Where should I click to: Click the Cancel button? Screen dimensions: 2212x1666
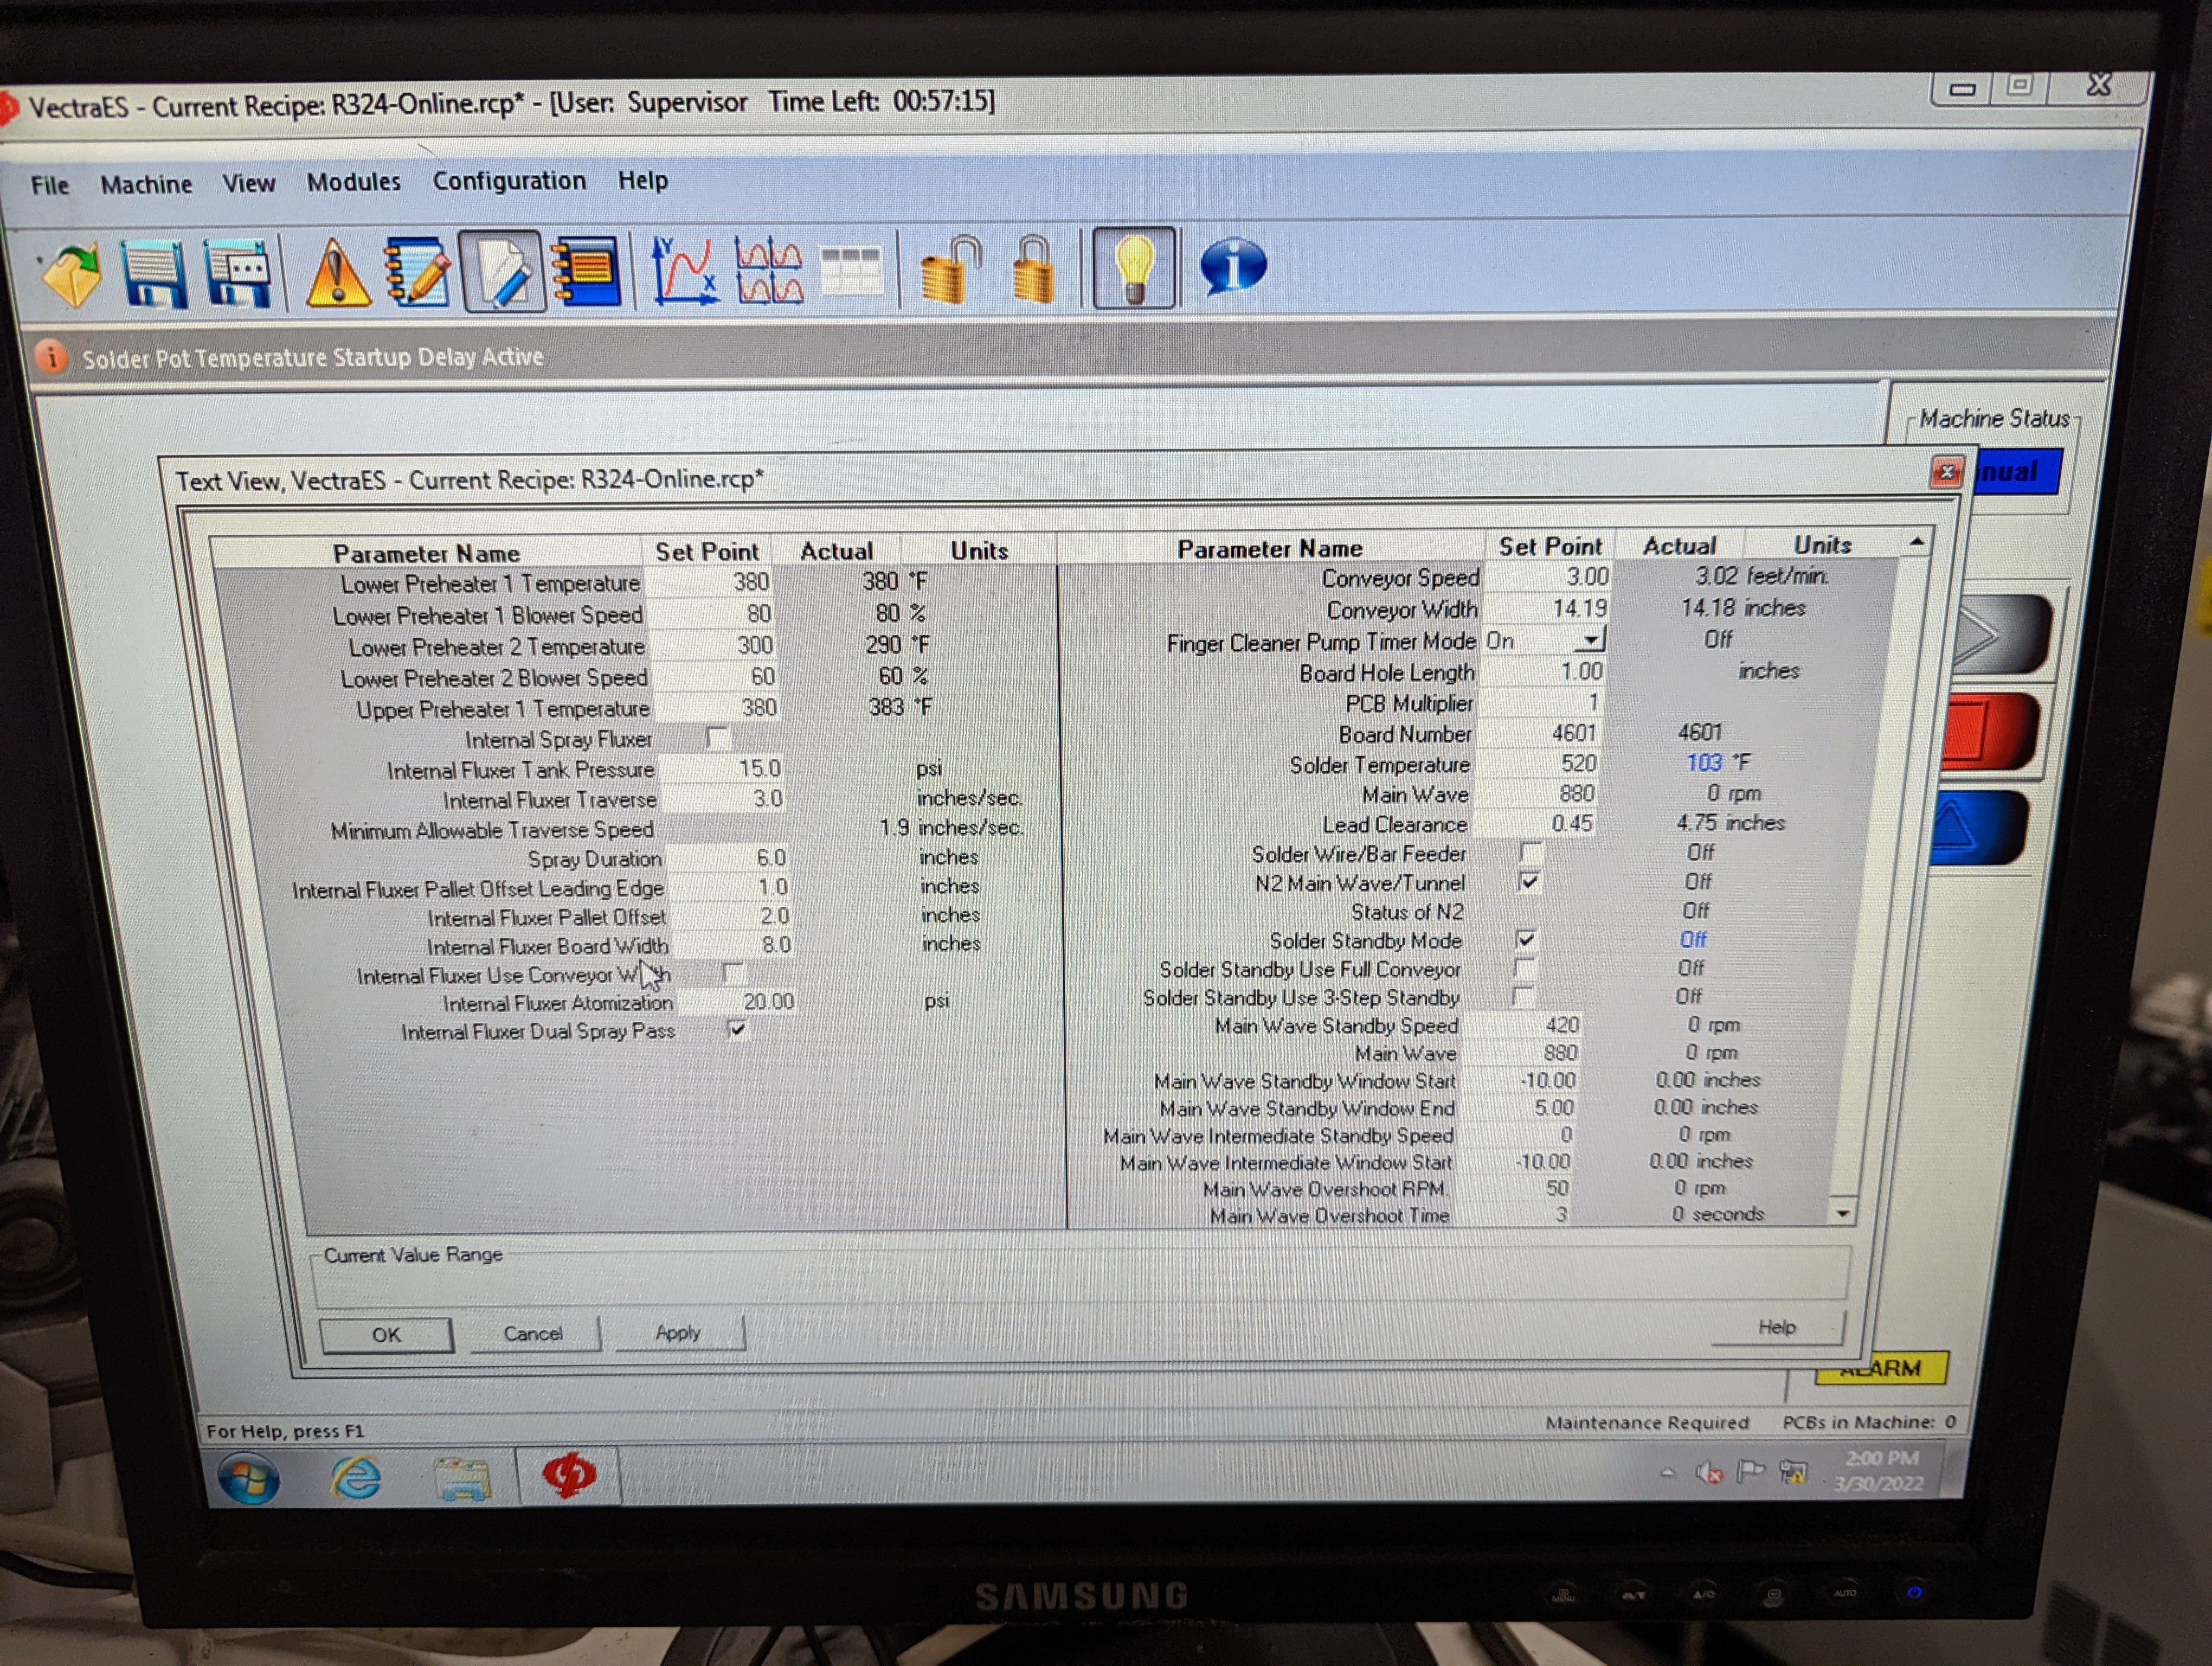(x=533, y=1334)
